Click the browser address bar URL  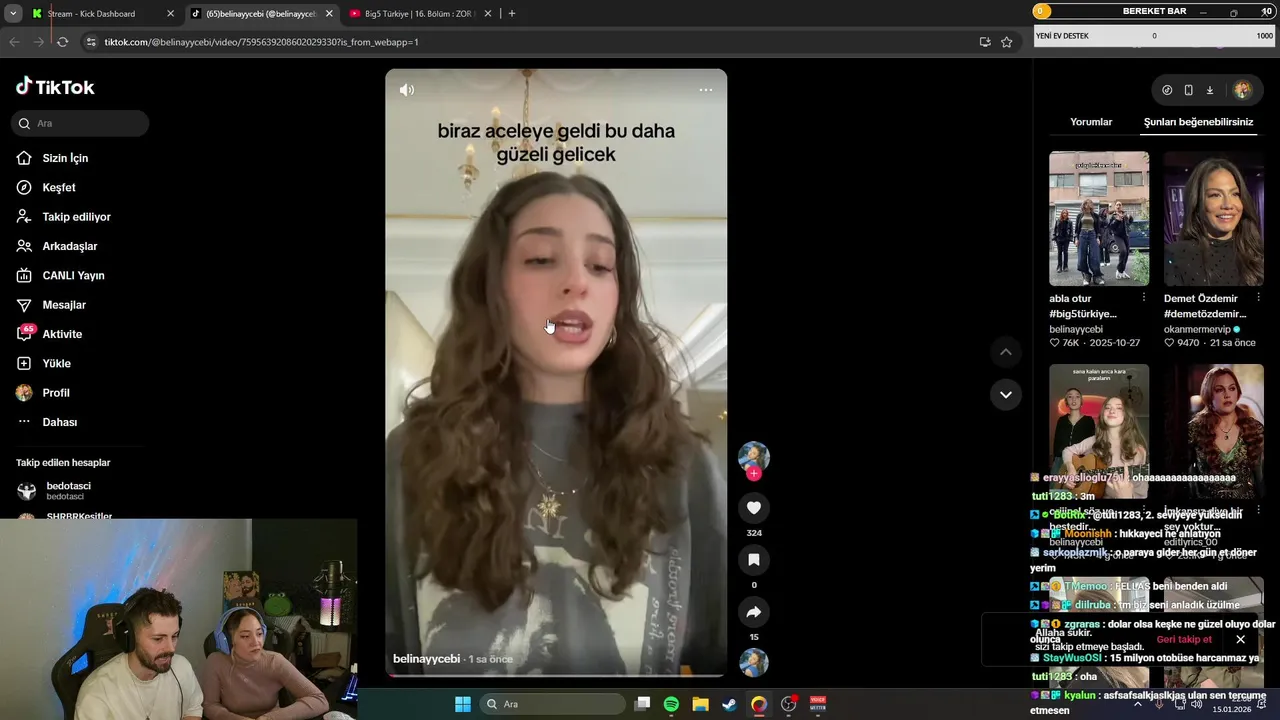(261, 42)
